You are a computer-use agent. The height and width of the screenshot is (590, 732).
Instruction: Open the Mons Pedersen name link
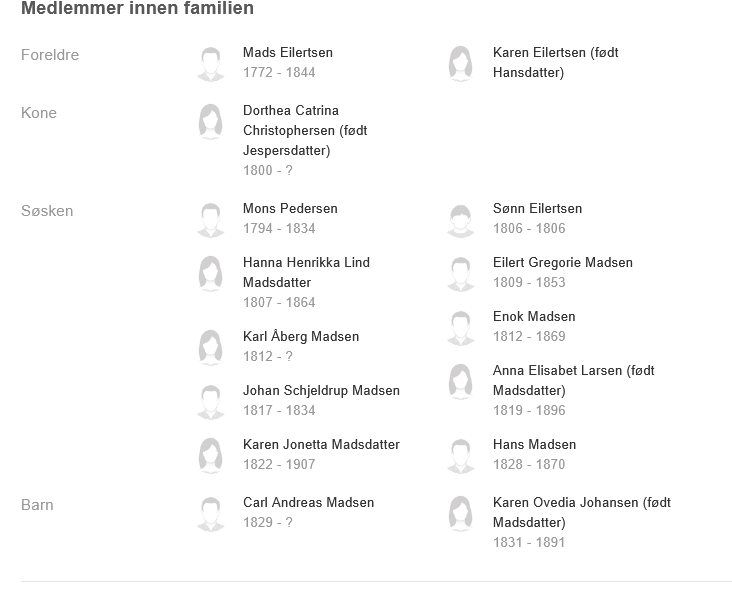290,208
